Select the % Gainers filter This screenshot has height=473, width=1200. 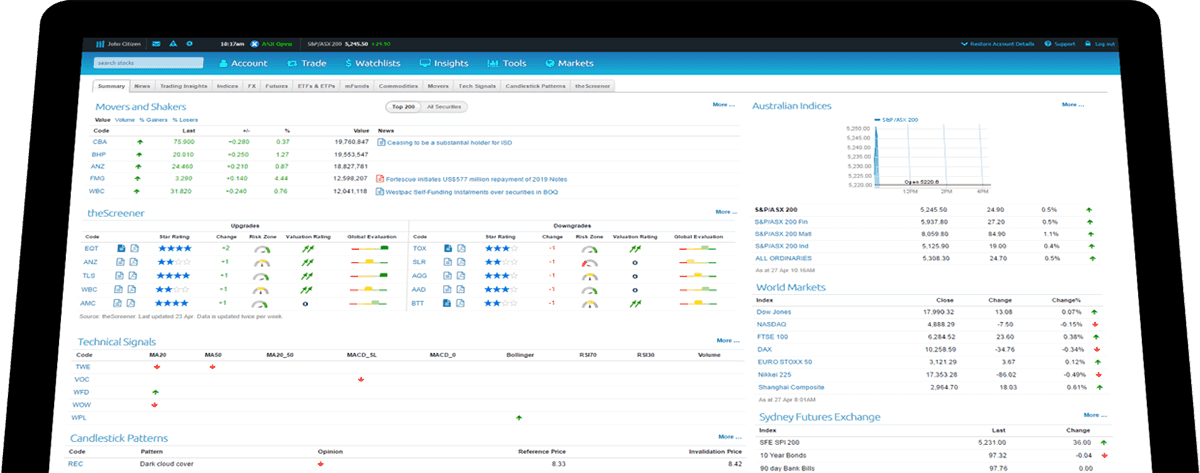(x=153, y=120)
